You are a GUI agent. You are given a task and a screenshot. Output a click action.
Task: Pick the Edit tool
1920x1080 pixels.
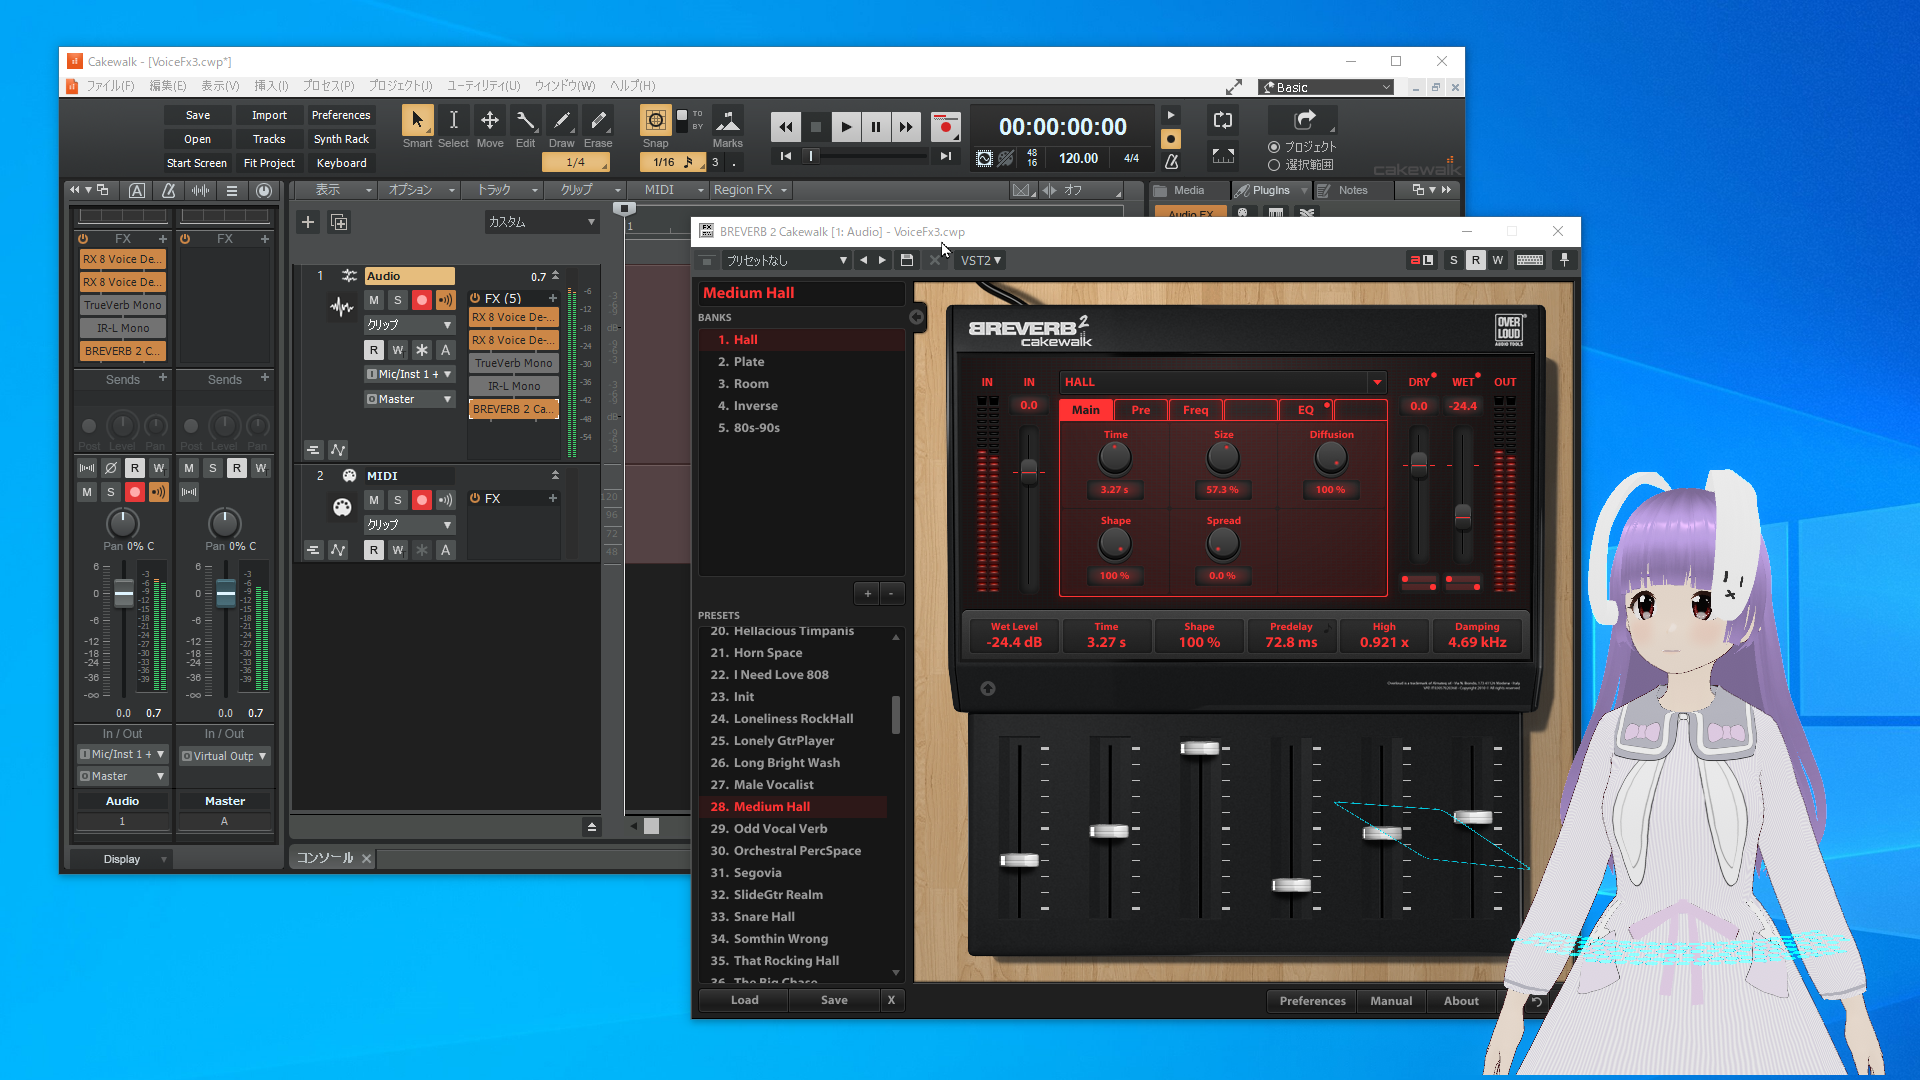pyautogui.click(x=526, y=121)
